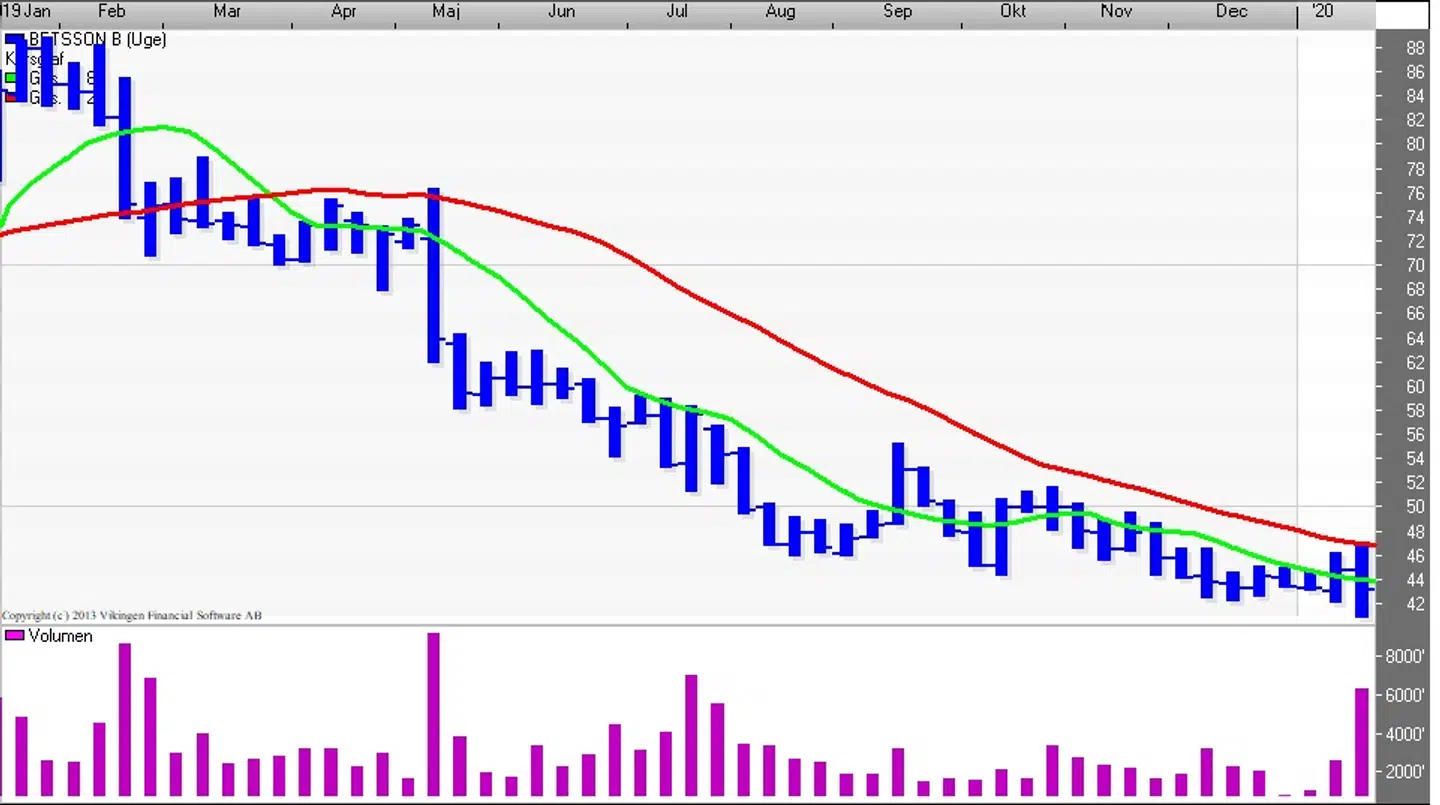1440x805 pixels.
Task: Toggle the red moving average visibility
Action: [x=8, y=98]
